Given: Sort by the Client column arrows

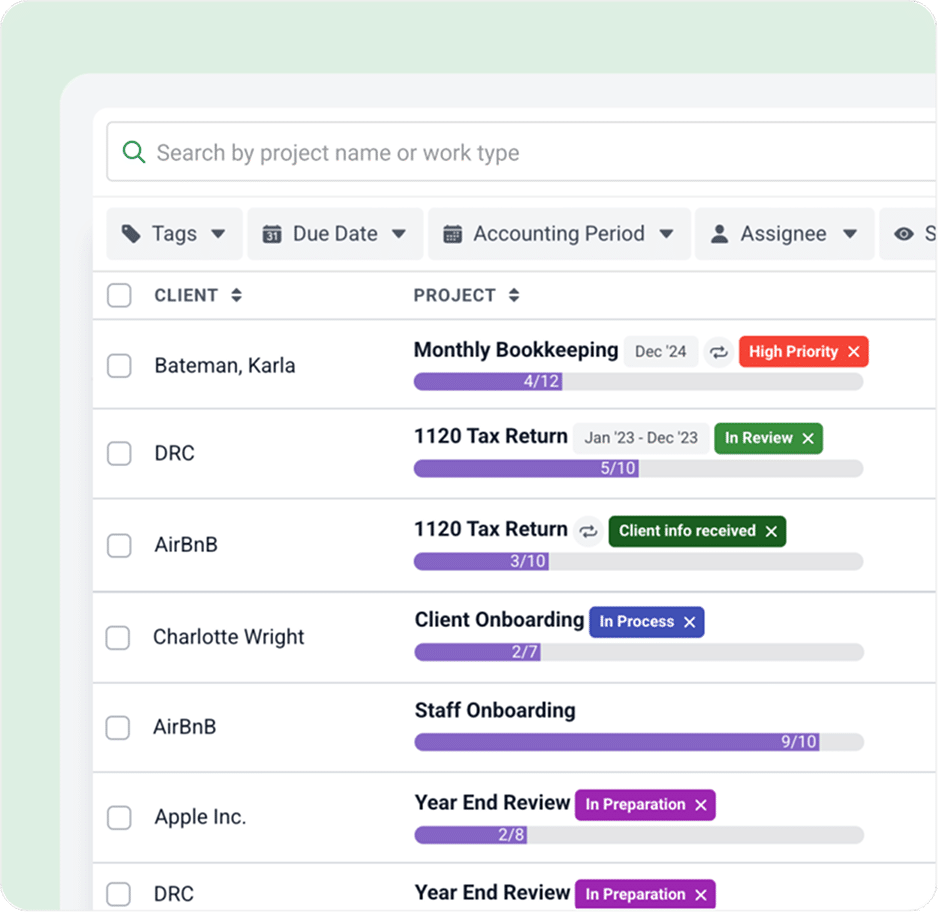Looking at the screenshot, I should [237, 295].
